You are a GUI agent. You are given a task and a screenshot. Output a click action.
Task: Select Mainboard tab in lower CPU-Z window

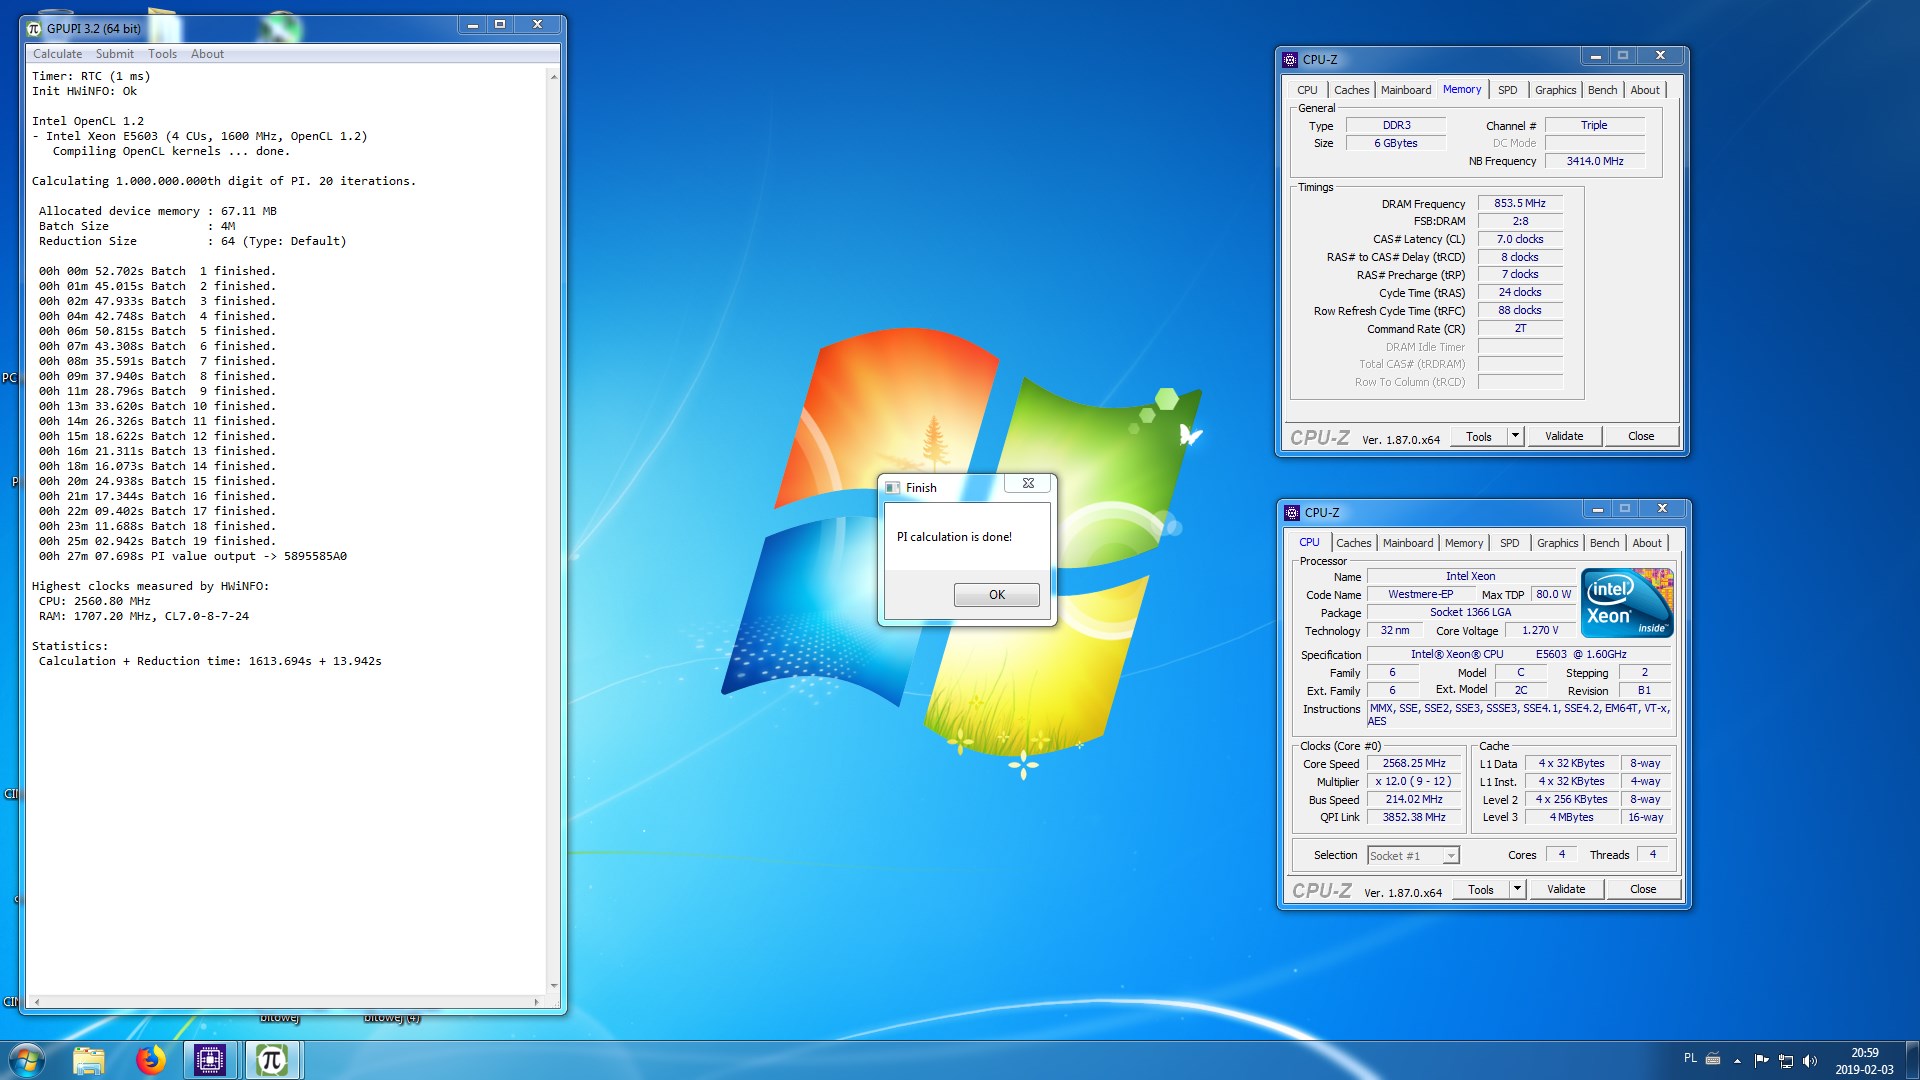(1408, 543)
